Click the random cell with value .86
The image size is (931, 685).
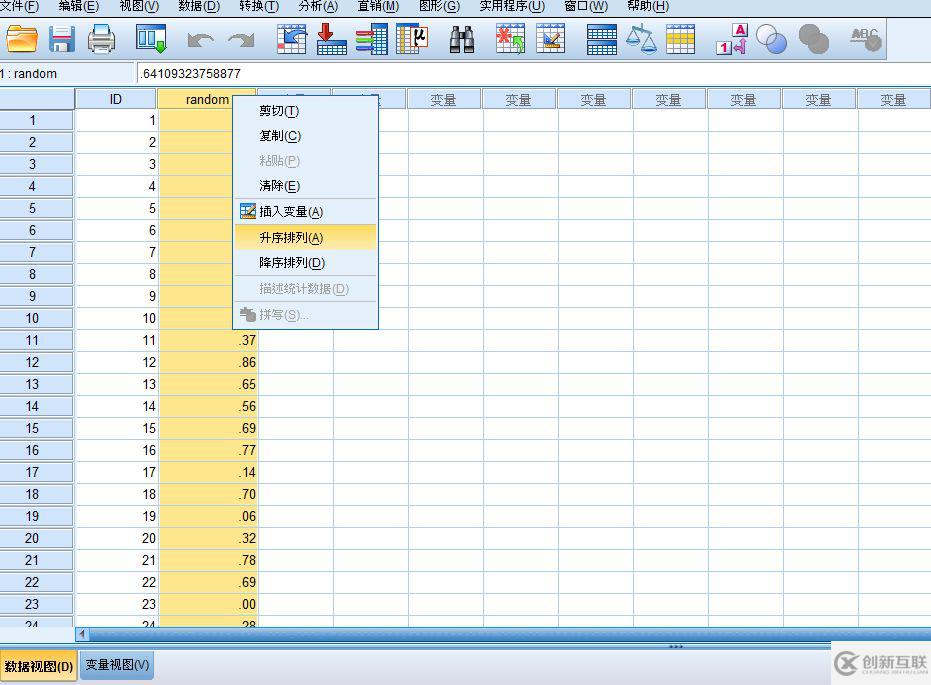click(208, 362)
